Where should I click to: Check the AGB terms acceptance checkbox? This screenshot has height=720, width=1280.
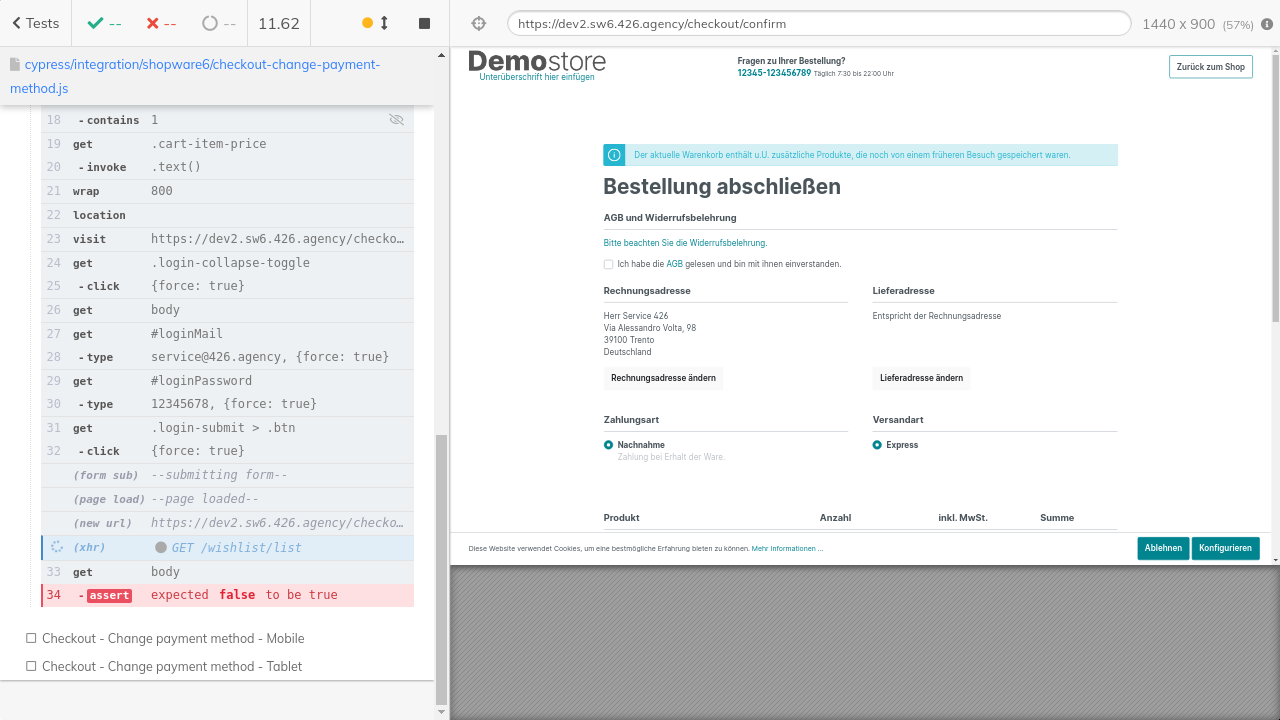[x=608, y=264]
